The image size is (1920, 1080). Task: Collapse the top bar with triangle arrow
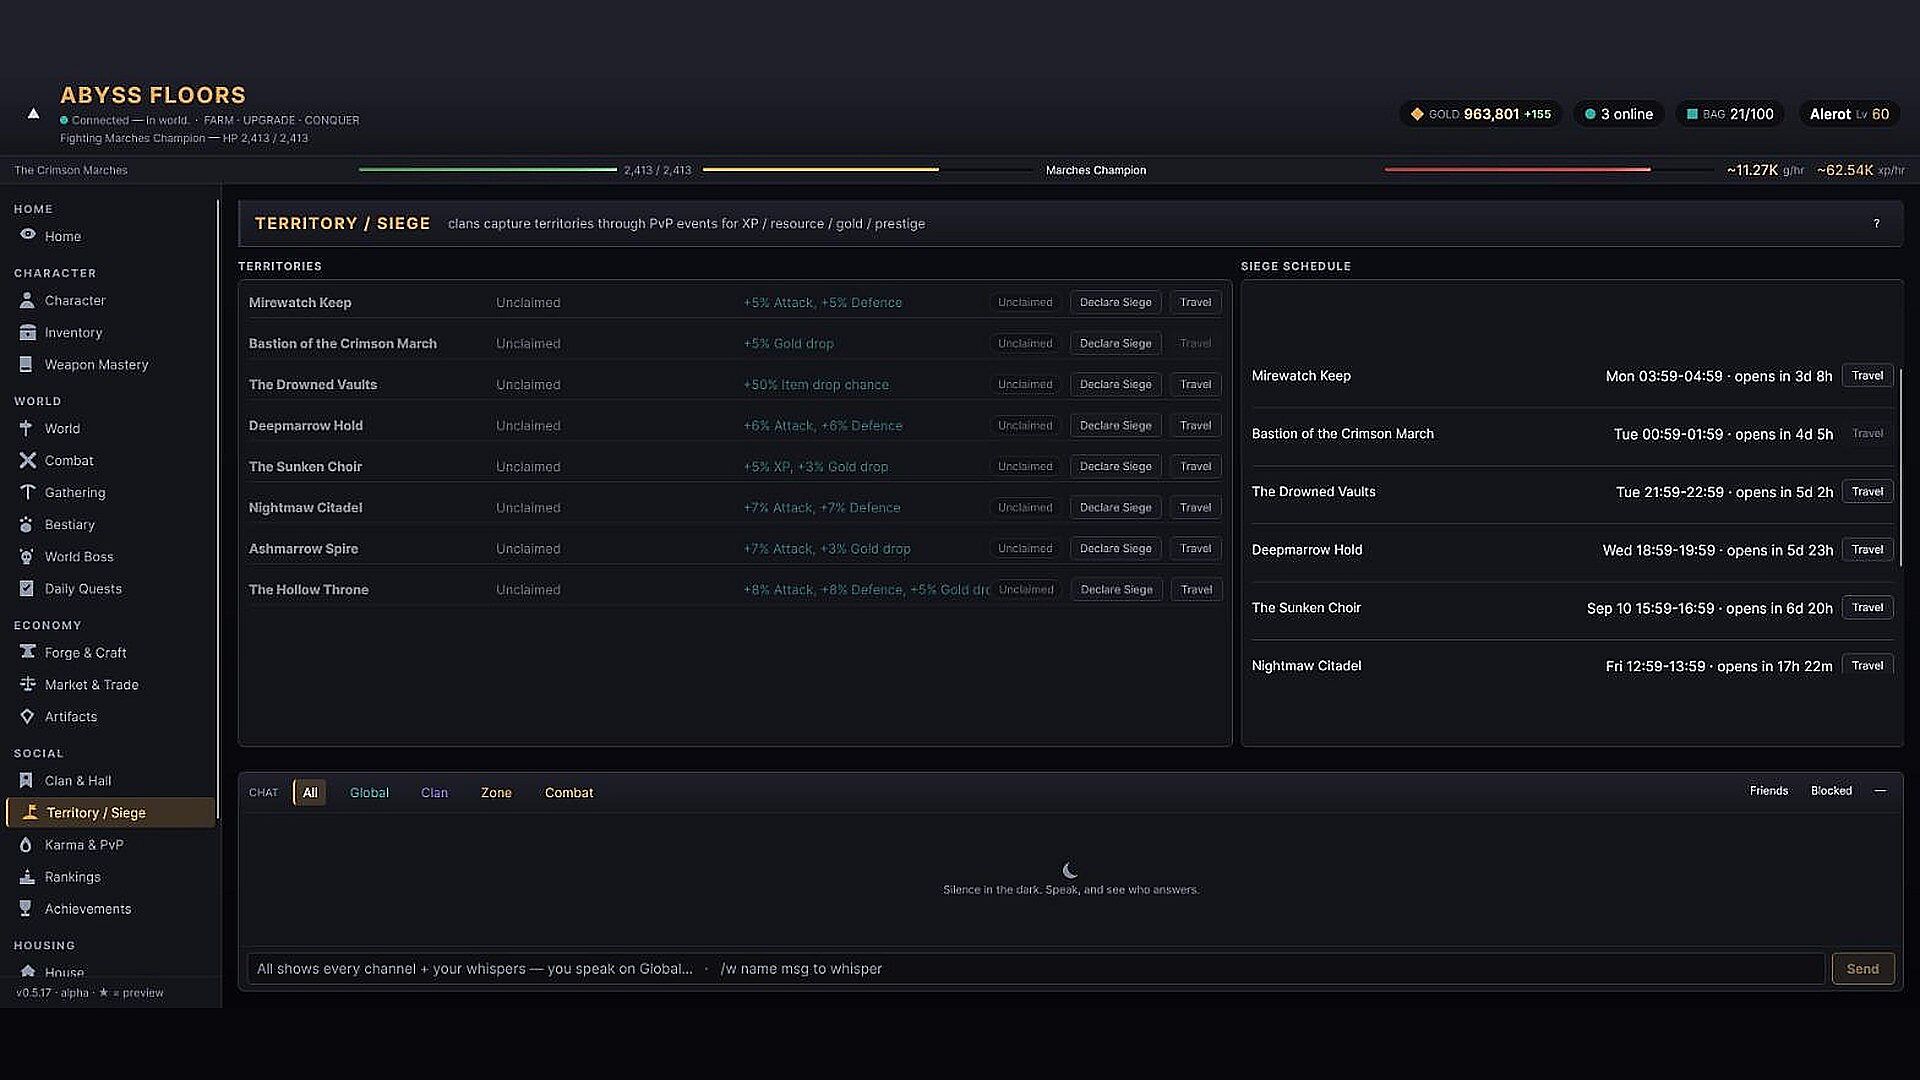(x=33, y=114)
